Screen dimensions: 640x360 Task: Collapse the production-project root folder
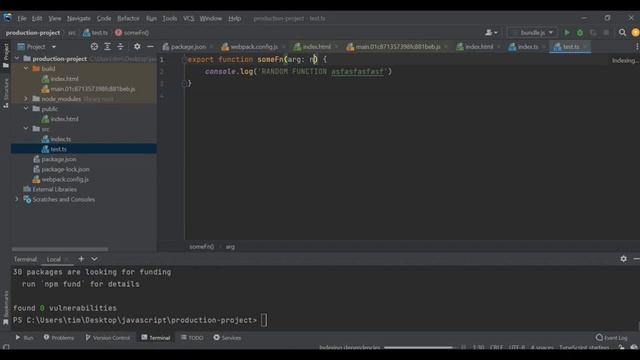pos(17,58)
